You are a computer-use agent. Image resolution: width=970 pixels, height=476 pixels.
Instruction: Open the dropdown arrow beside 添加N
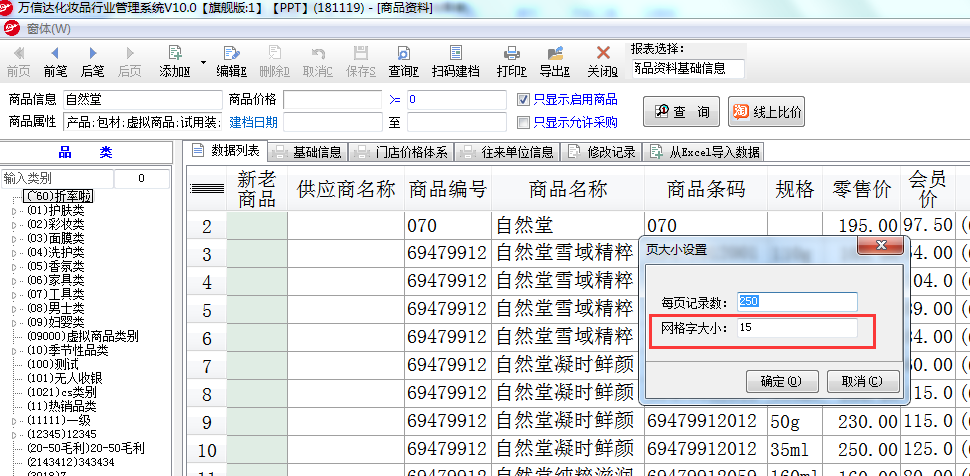[x=204, y=62]
